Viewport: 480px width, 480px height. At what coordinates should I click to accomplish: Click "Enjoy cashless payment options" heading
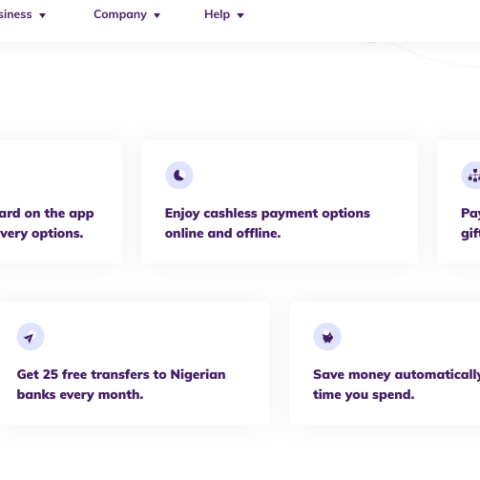pos(267,214)
